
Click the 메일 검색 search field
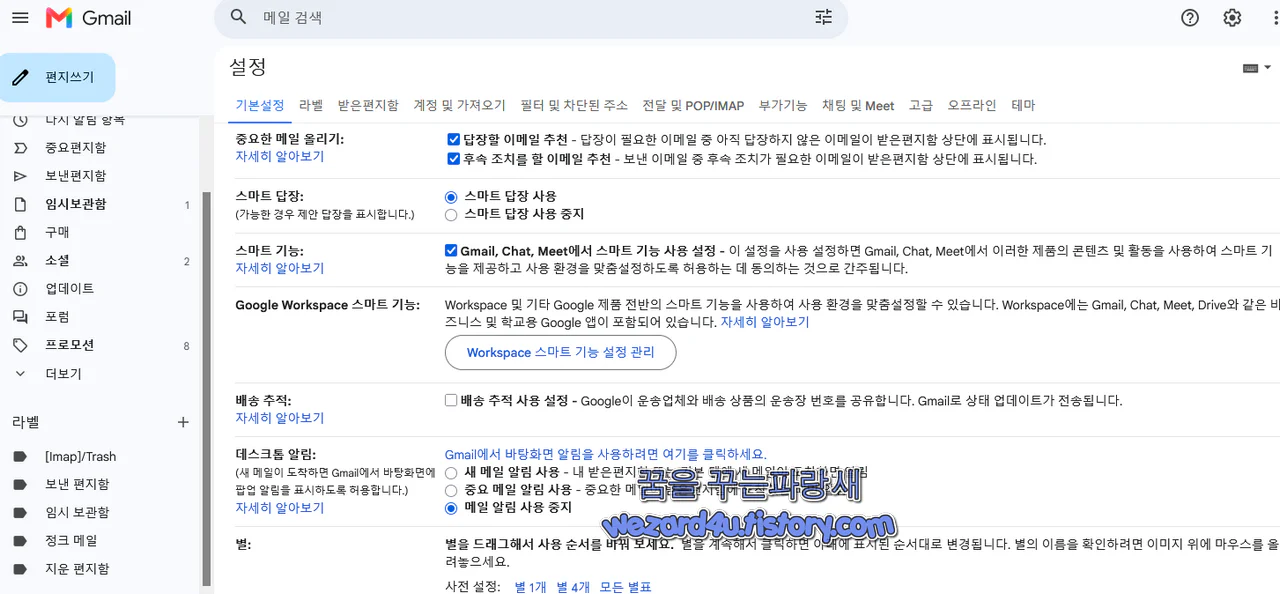[530, 18]
